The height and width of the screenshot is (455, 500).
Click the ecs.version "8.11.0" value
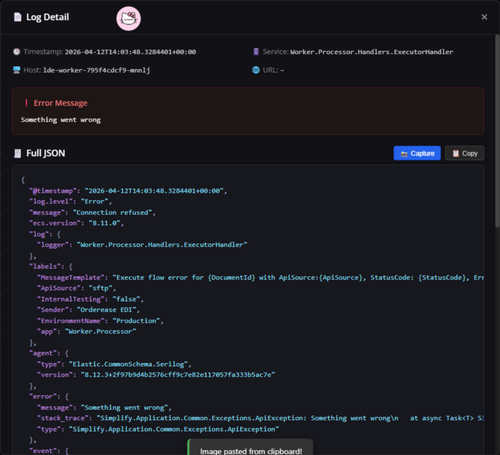point(104,223)
